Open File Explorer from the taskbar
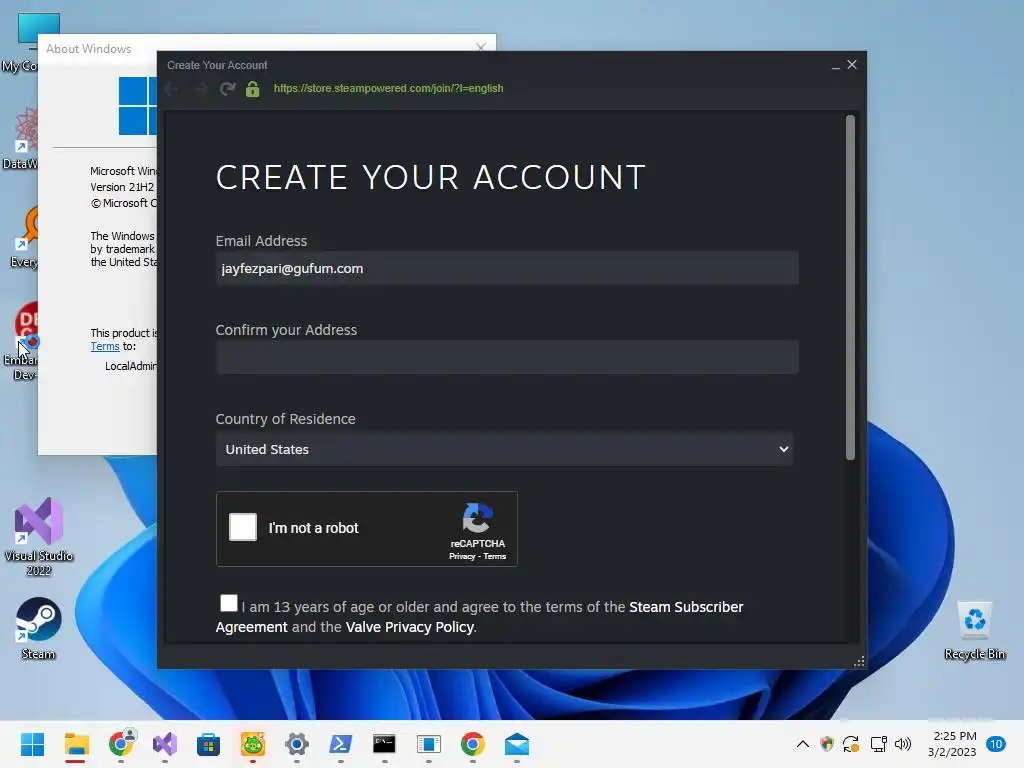1024x768 pixels. point(76,744)
